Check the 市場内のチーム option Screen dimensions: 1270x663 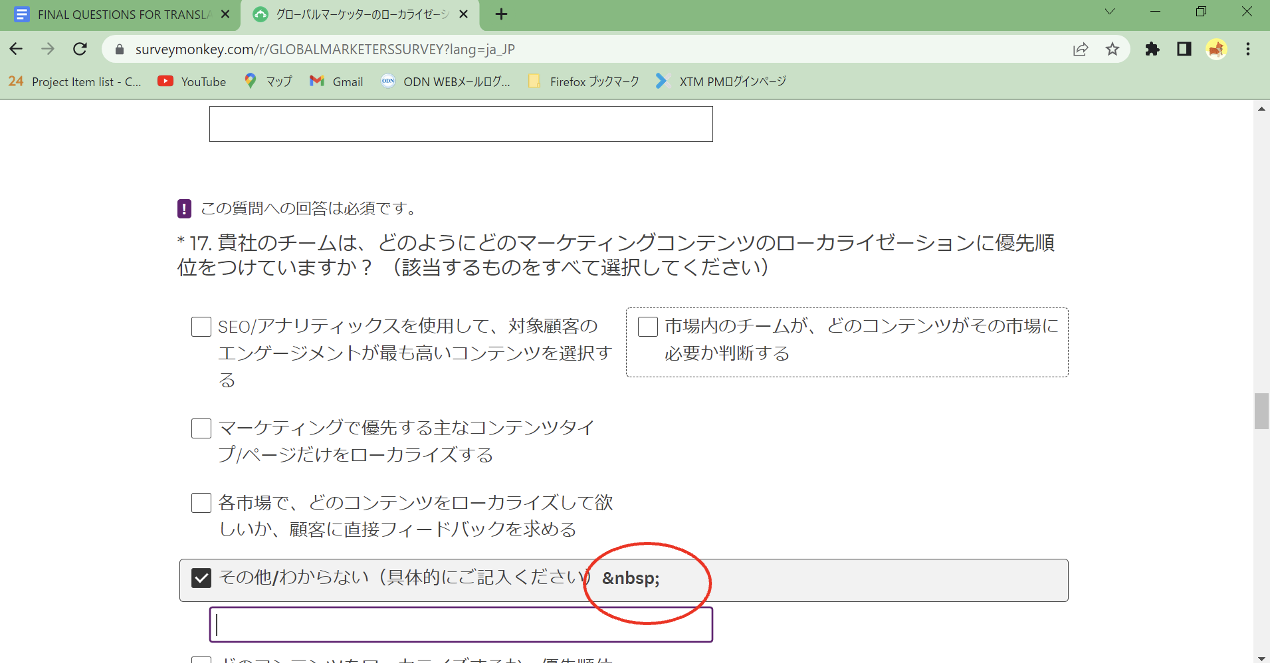[x=648, y=327]
